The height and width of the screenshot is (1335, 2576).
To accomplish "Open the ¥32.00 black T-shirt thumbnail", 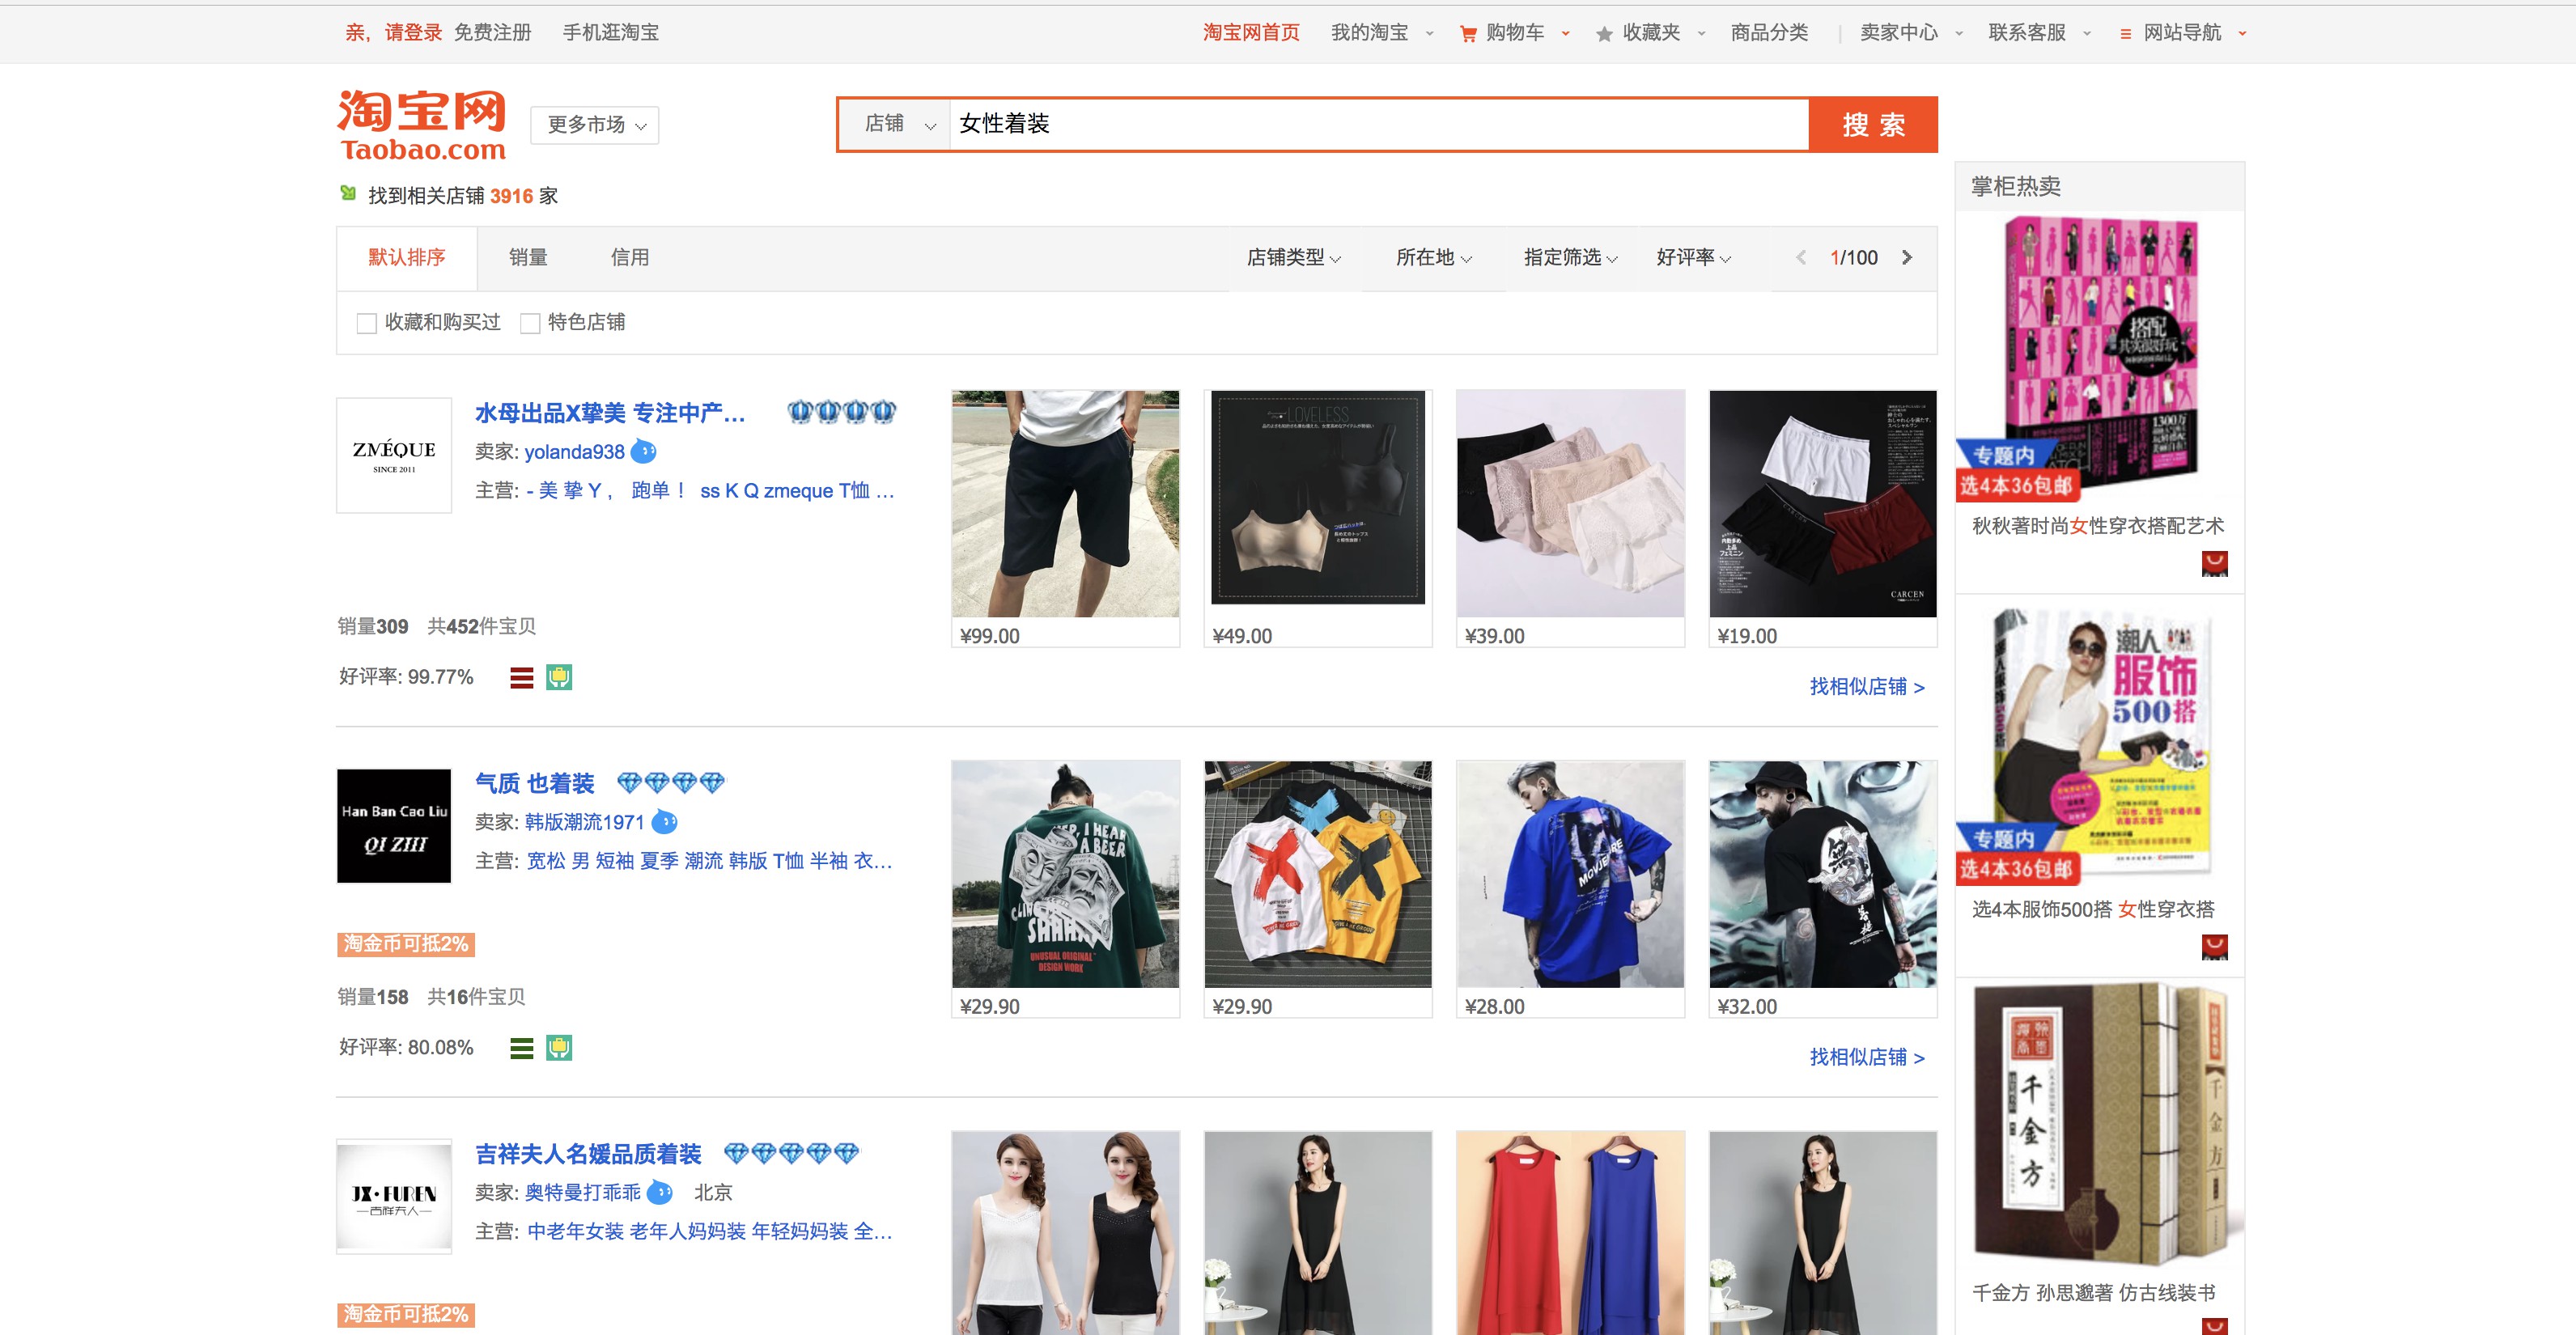I will (x=1822, y=874).
